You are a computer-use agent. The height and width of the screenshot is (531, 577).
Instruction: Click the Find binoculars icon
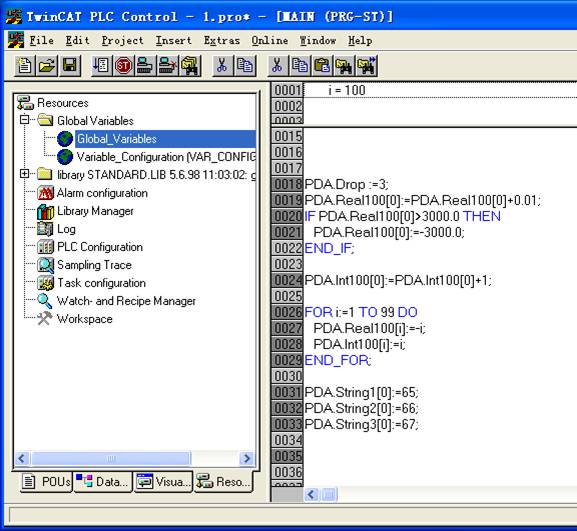[x=344, y=66]
